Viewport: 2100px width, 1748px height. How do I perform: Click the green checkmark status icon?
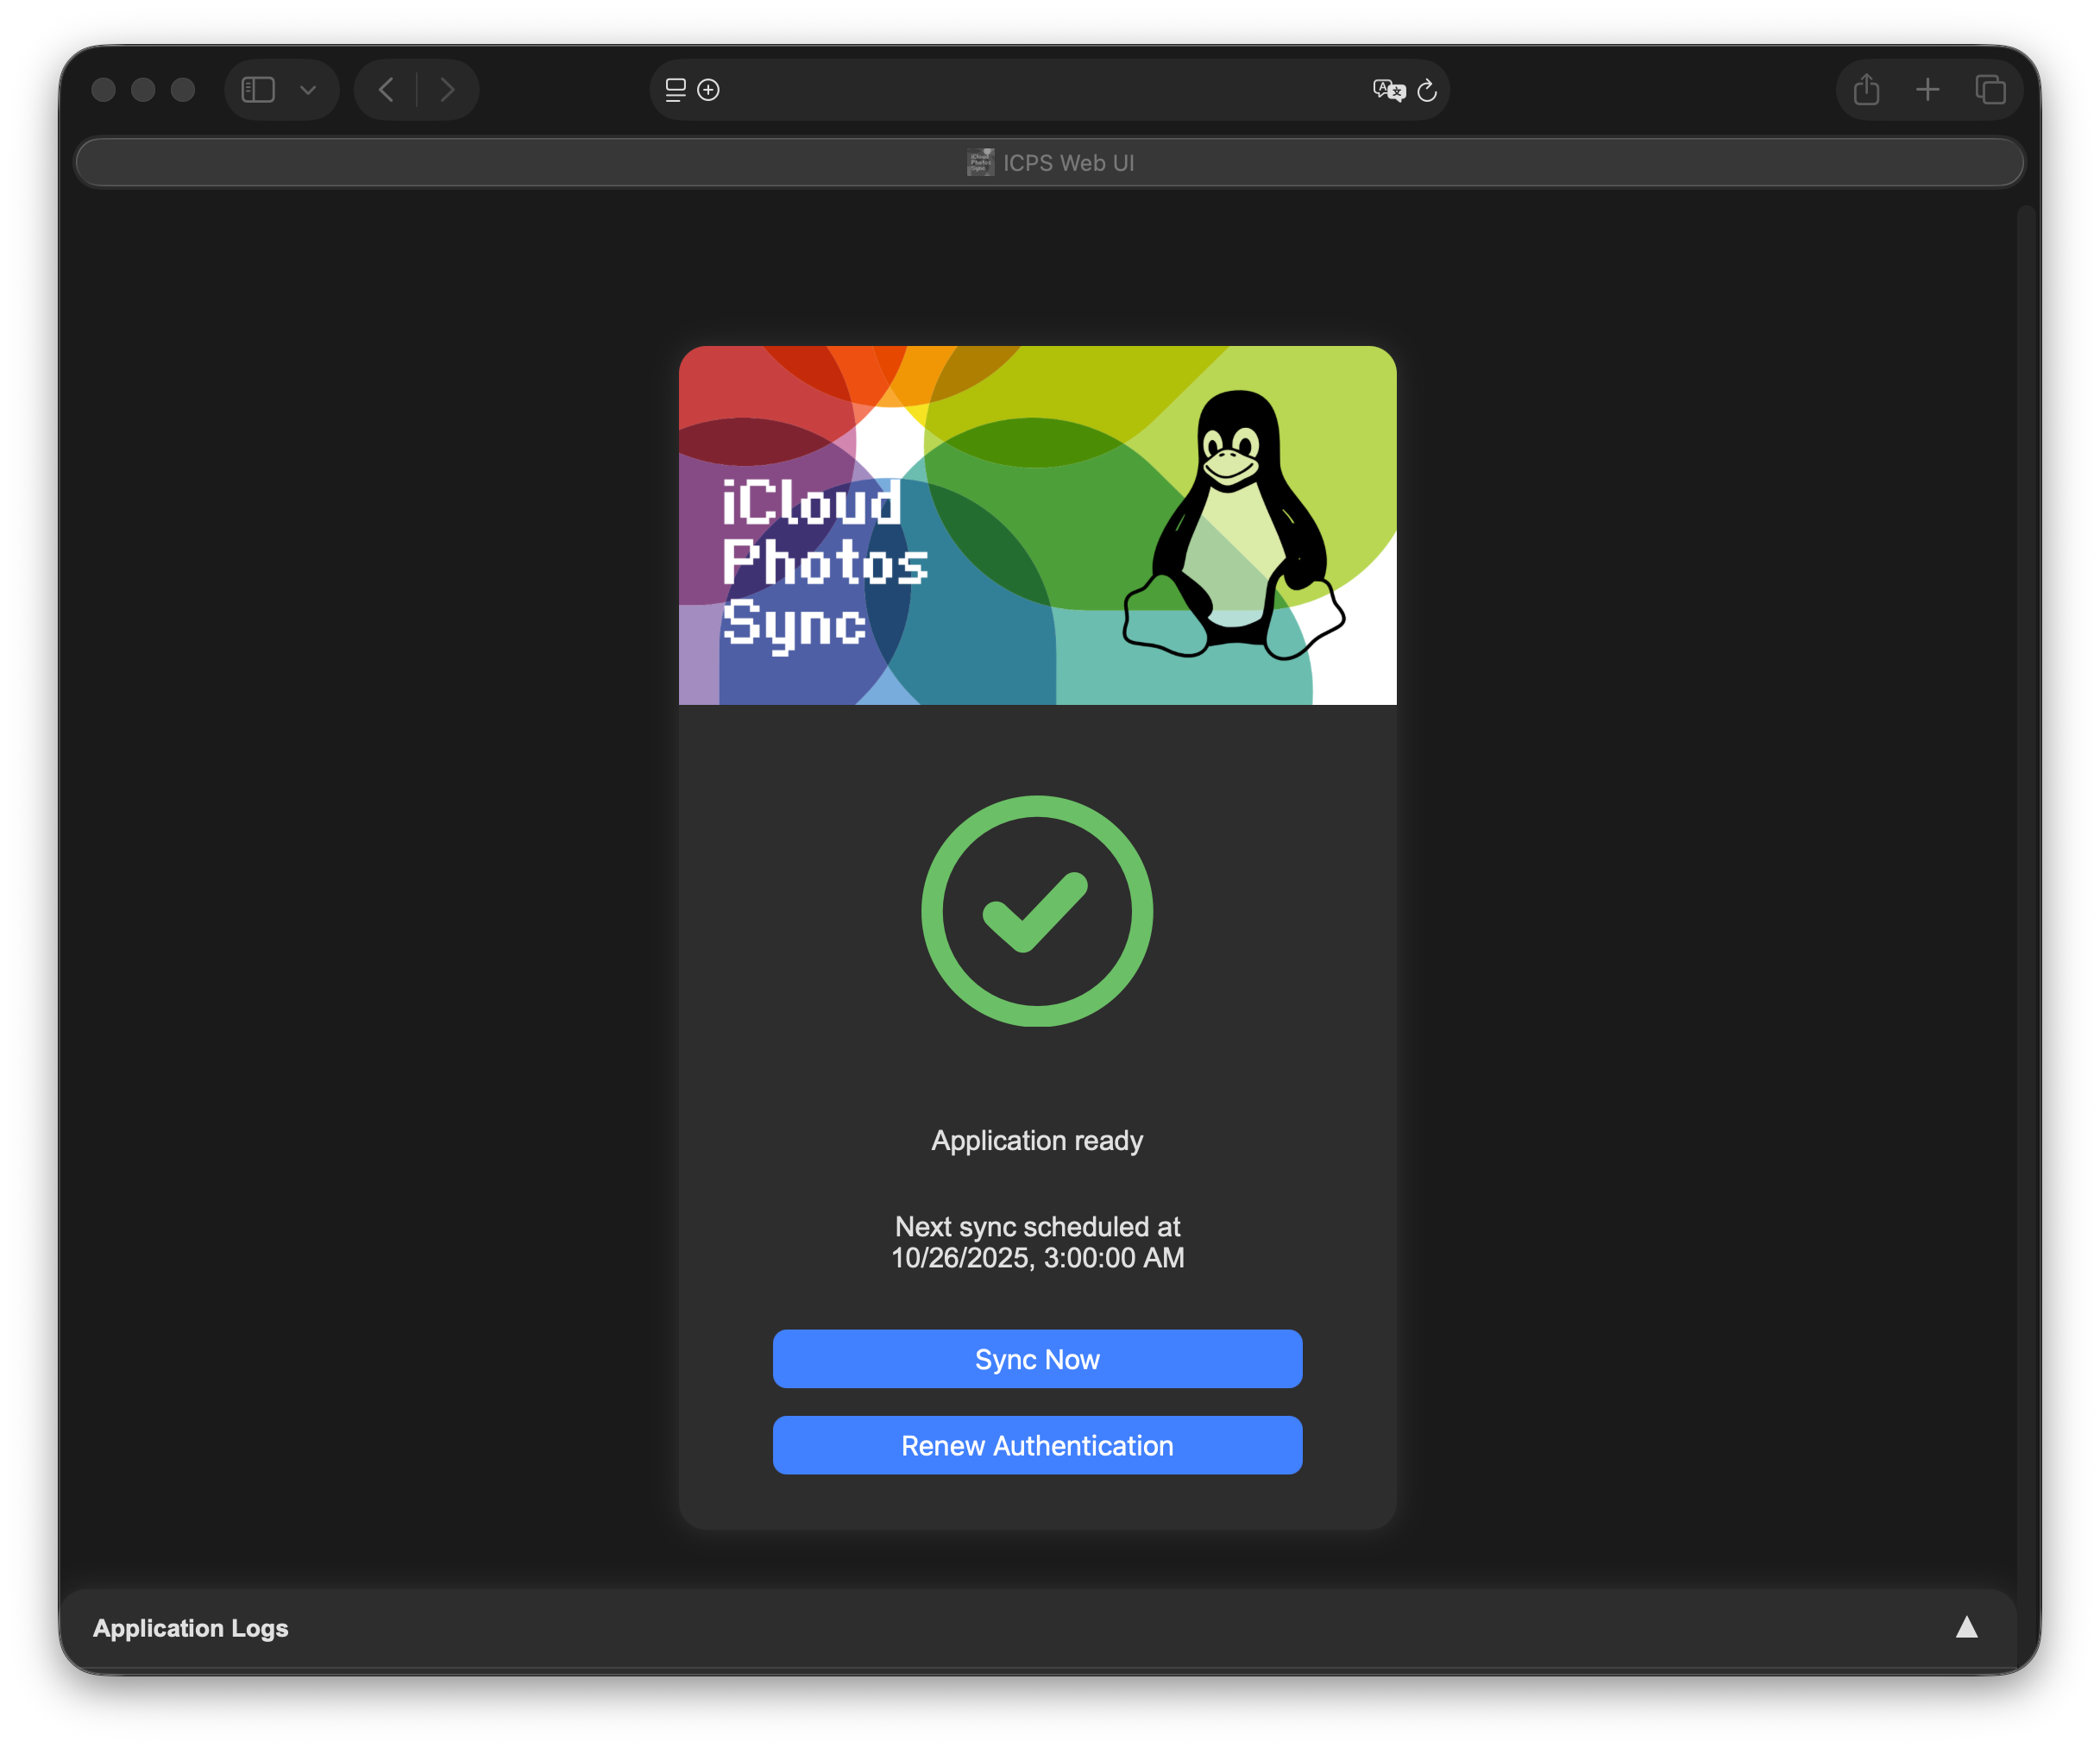[x=1037, y=912]
